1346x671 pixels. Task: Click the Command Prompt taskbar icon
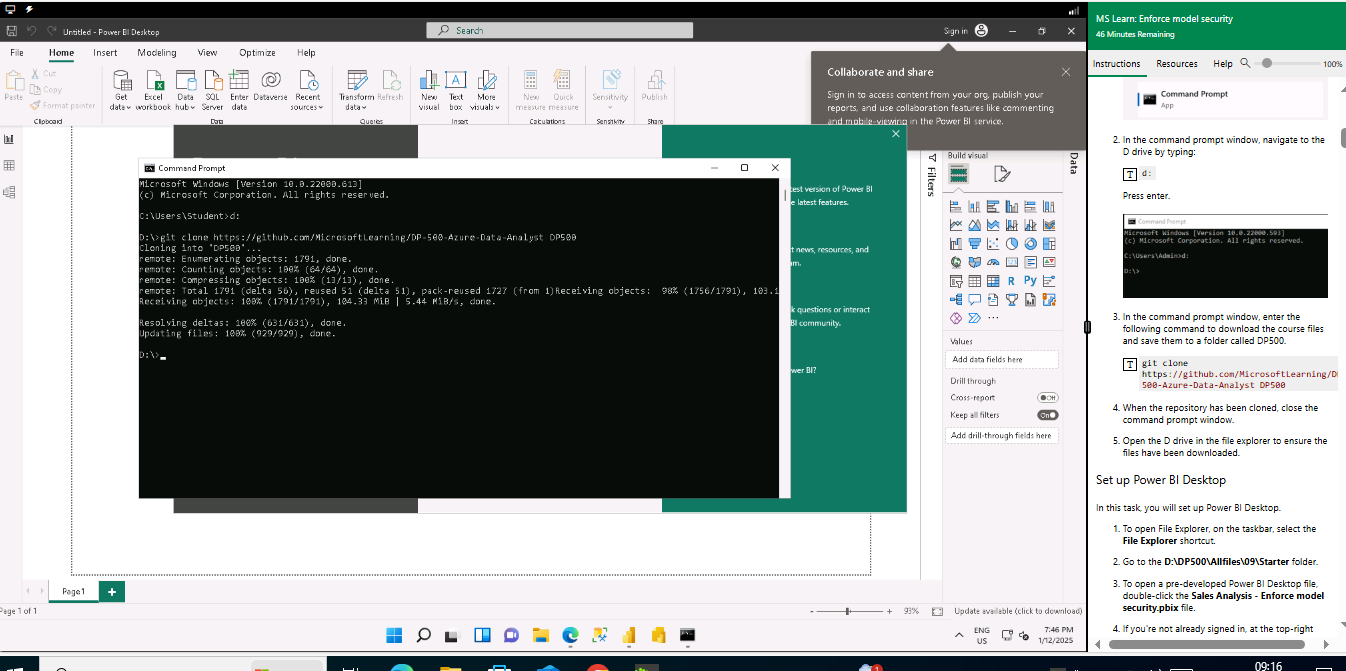tap(688, 634)
